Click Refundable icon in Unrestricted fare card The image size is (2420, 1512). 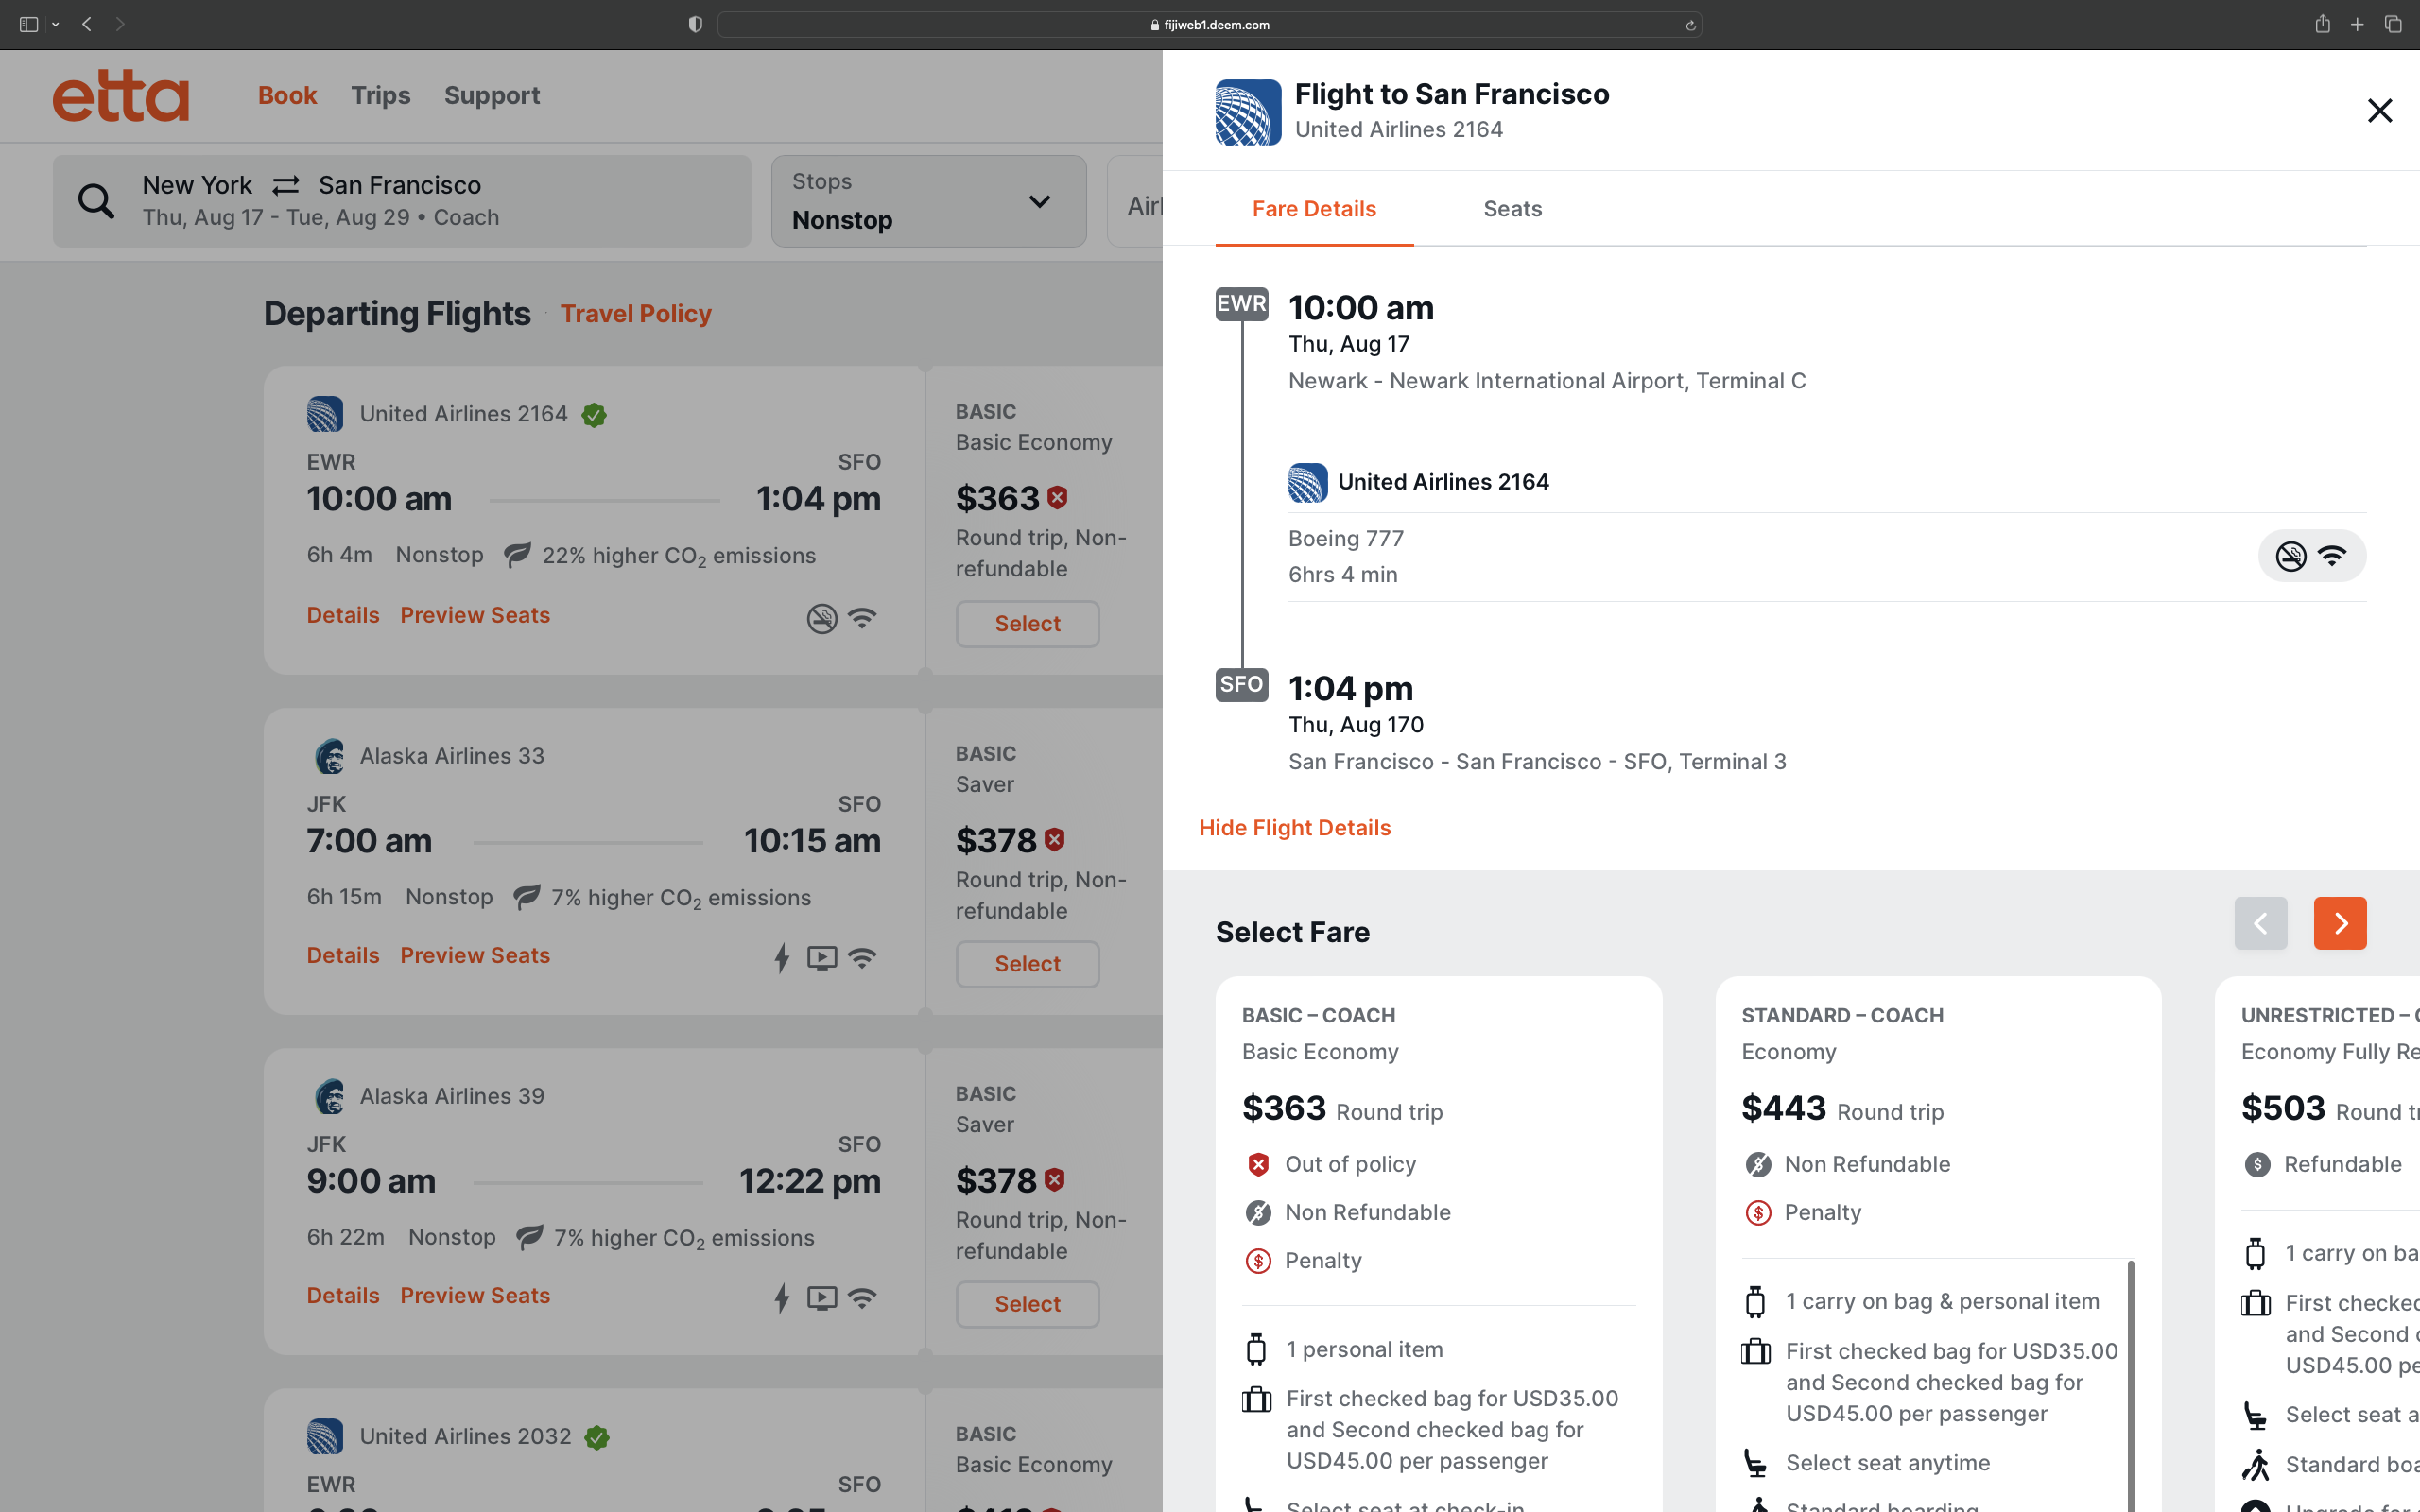[x=2256, y=1165]
